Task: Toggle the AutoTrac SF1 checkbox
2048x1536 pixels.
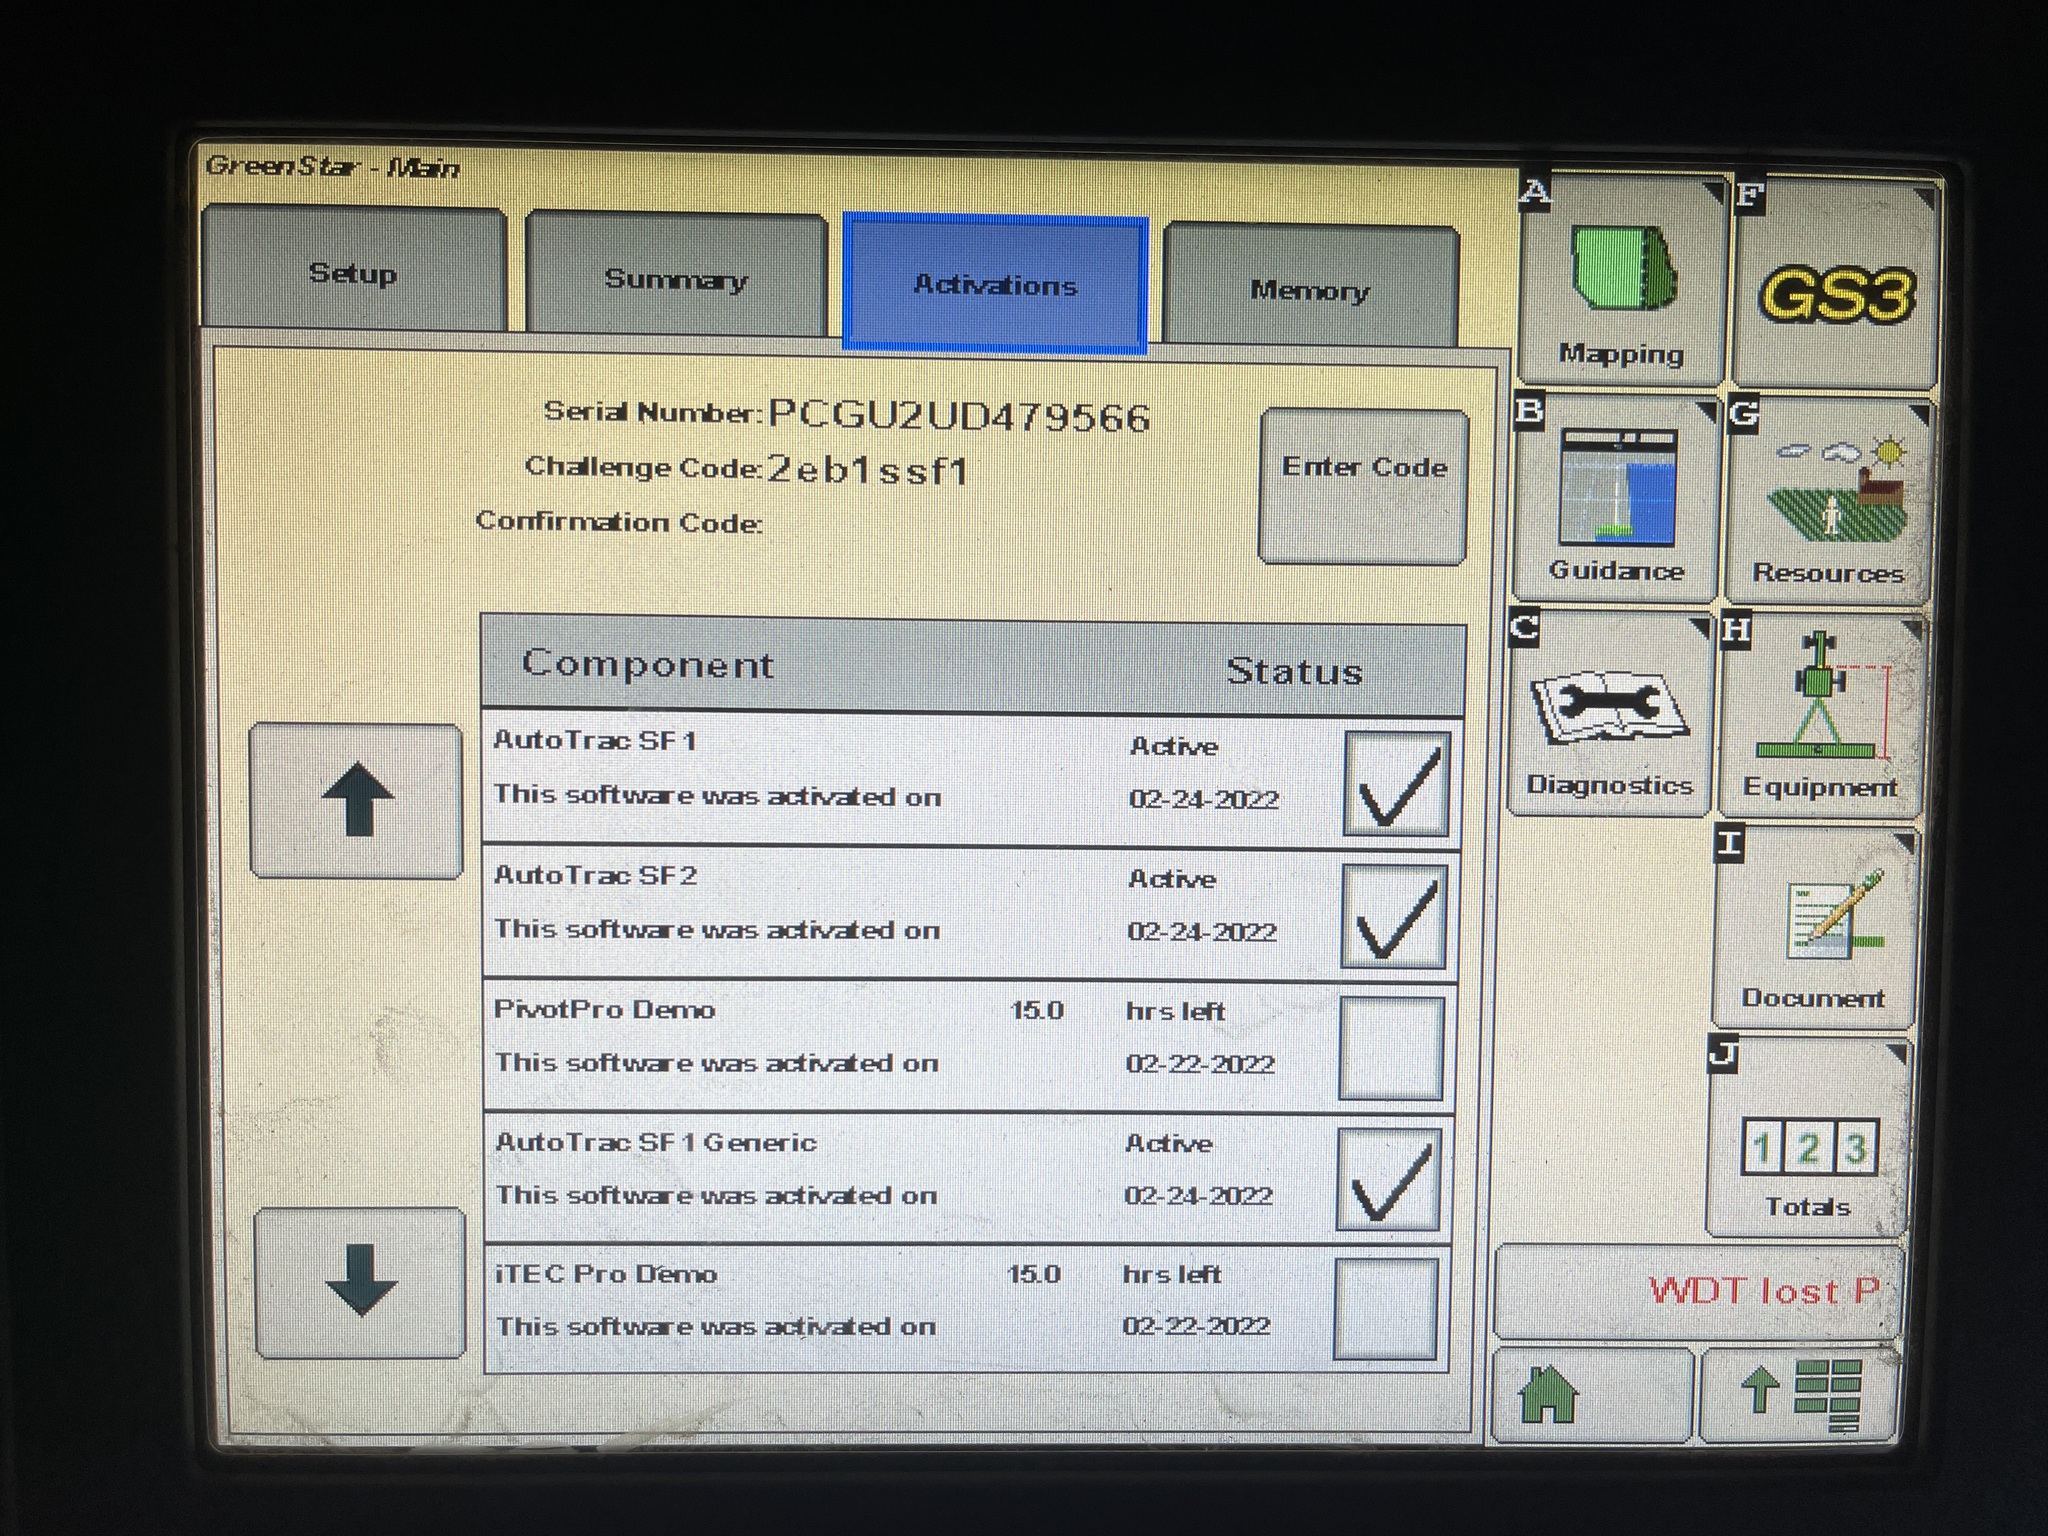Action: (x=1396, y=783)
